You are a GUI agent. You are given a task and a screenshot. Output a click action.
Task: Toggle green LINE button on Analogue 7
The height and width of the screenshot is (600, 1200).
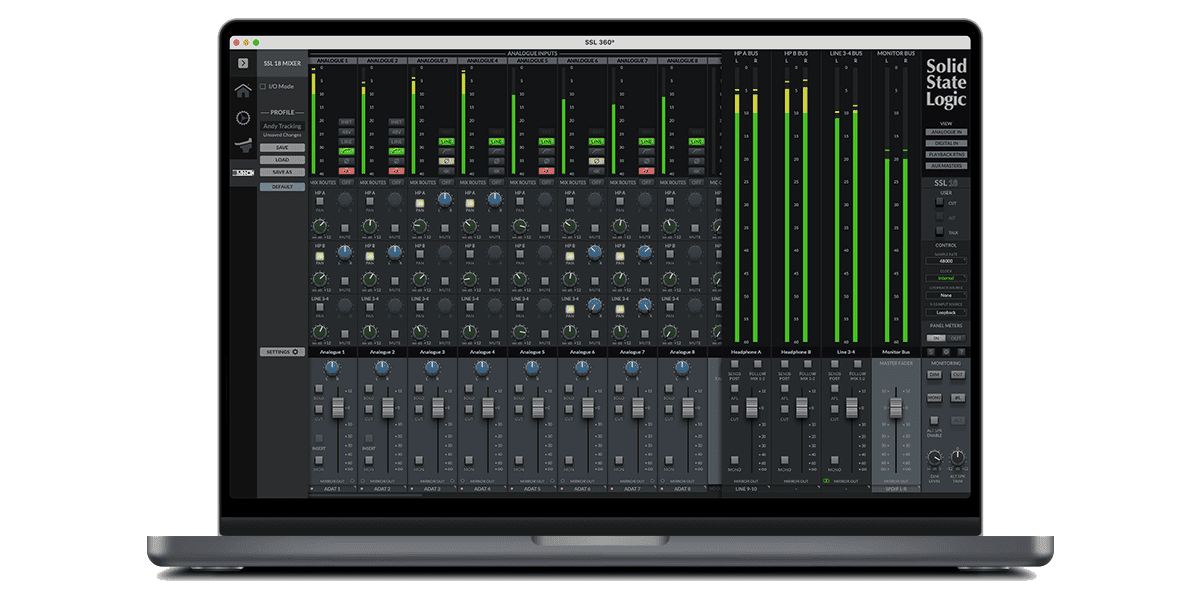coord(647,141)
